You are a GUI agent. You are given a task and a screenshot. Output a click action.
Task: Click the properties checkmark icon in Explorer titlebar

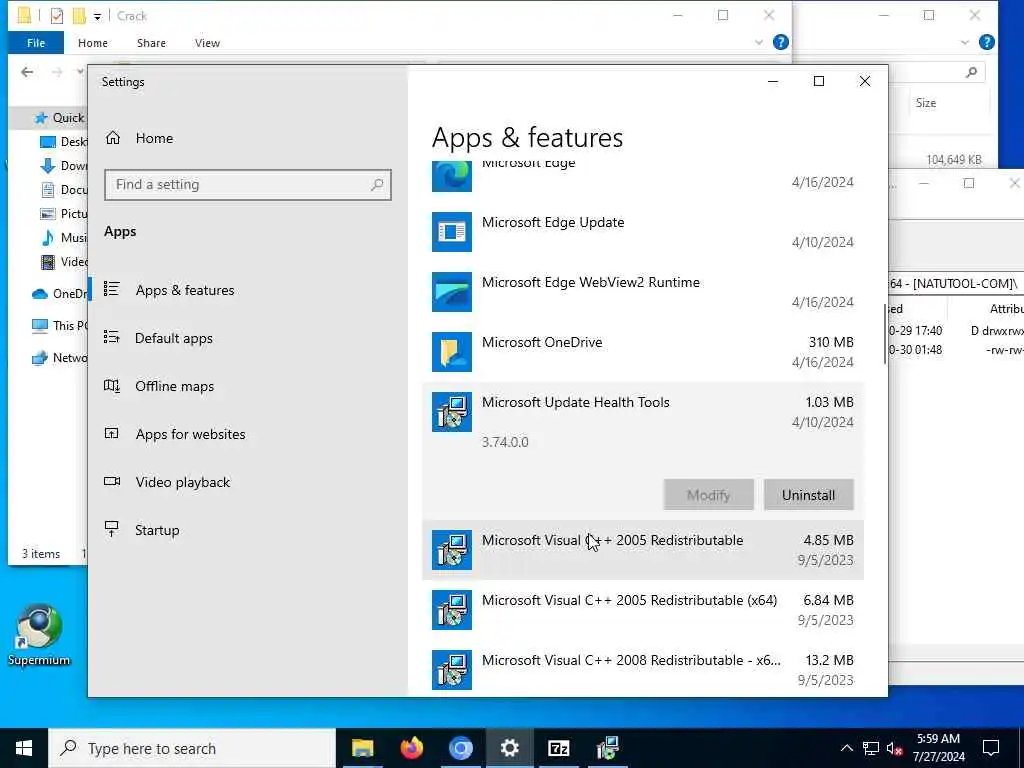coord(57,16)
